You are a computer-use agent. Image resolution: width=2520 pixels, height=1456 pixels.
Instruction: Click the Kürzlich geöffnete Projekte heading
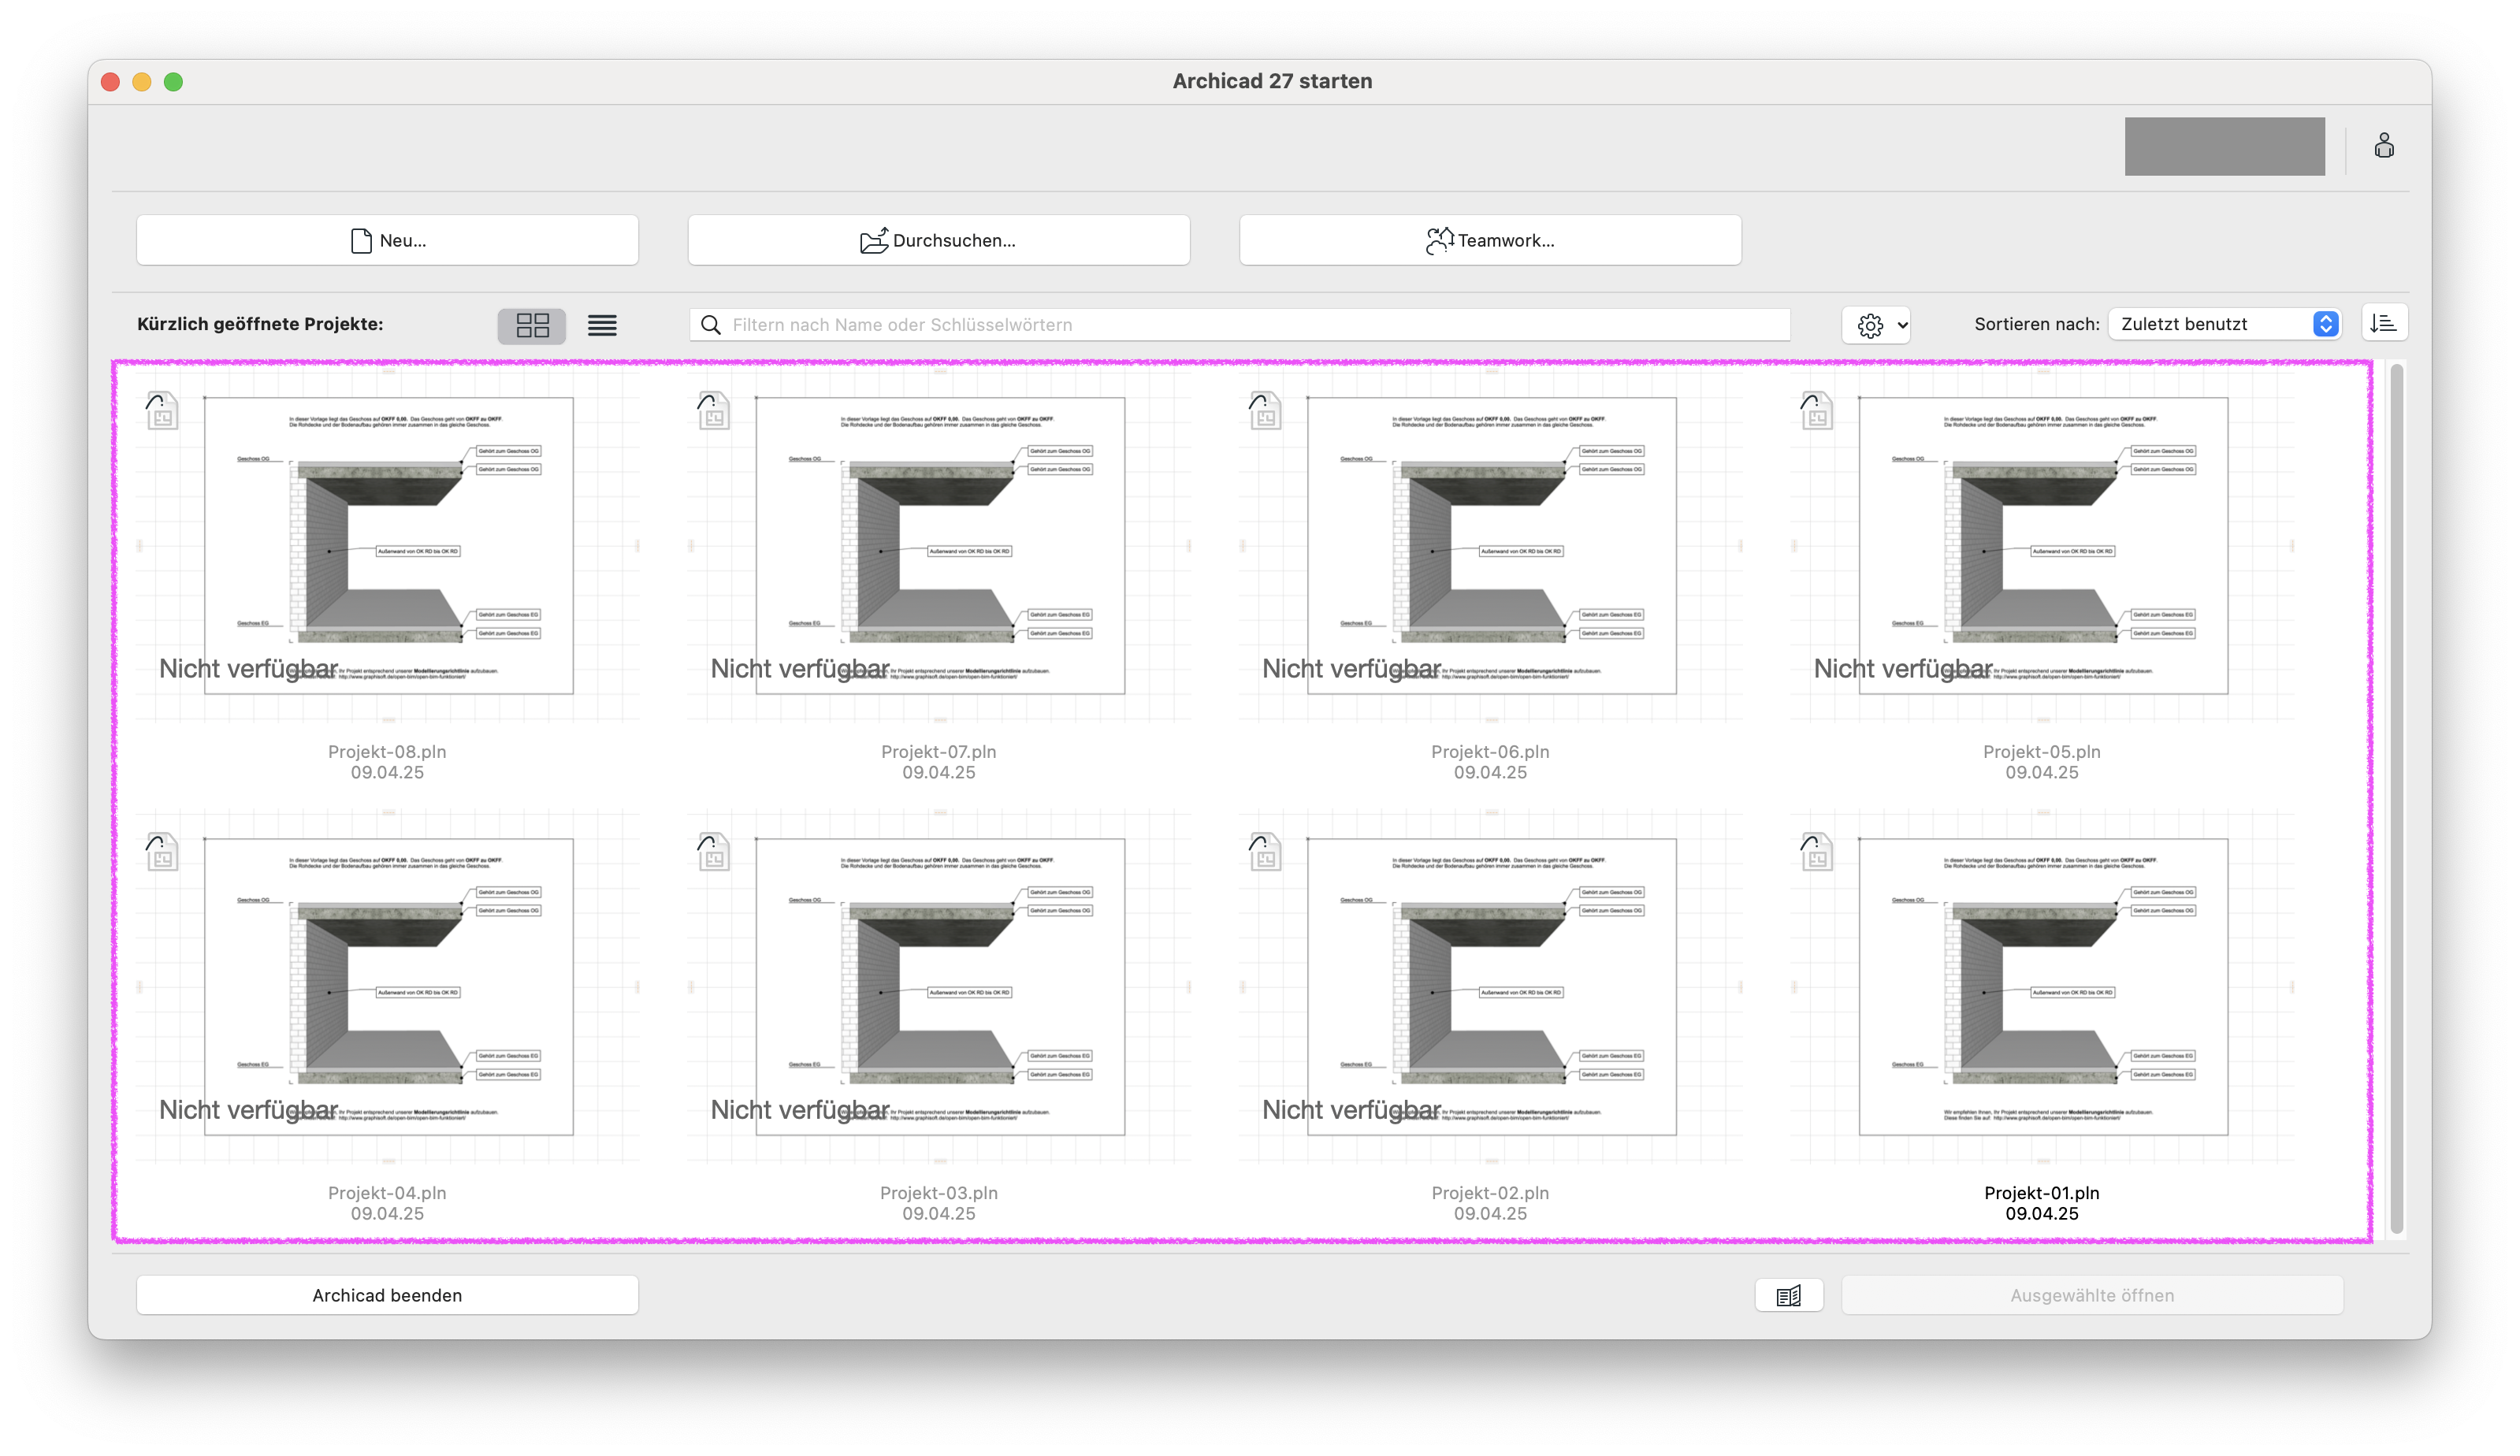[x=260, y=324]
